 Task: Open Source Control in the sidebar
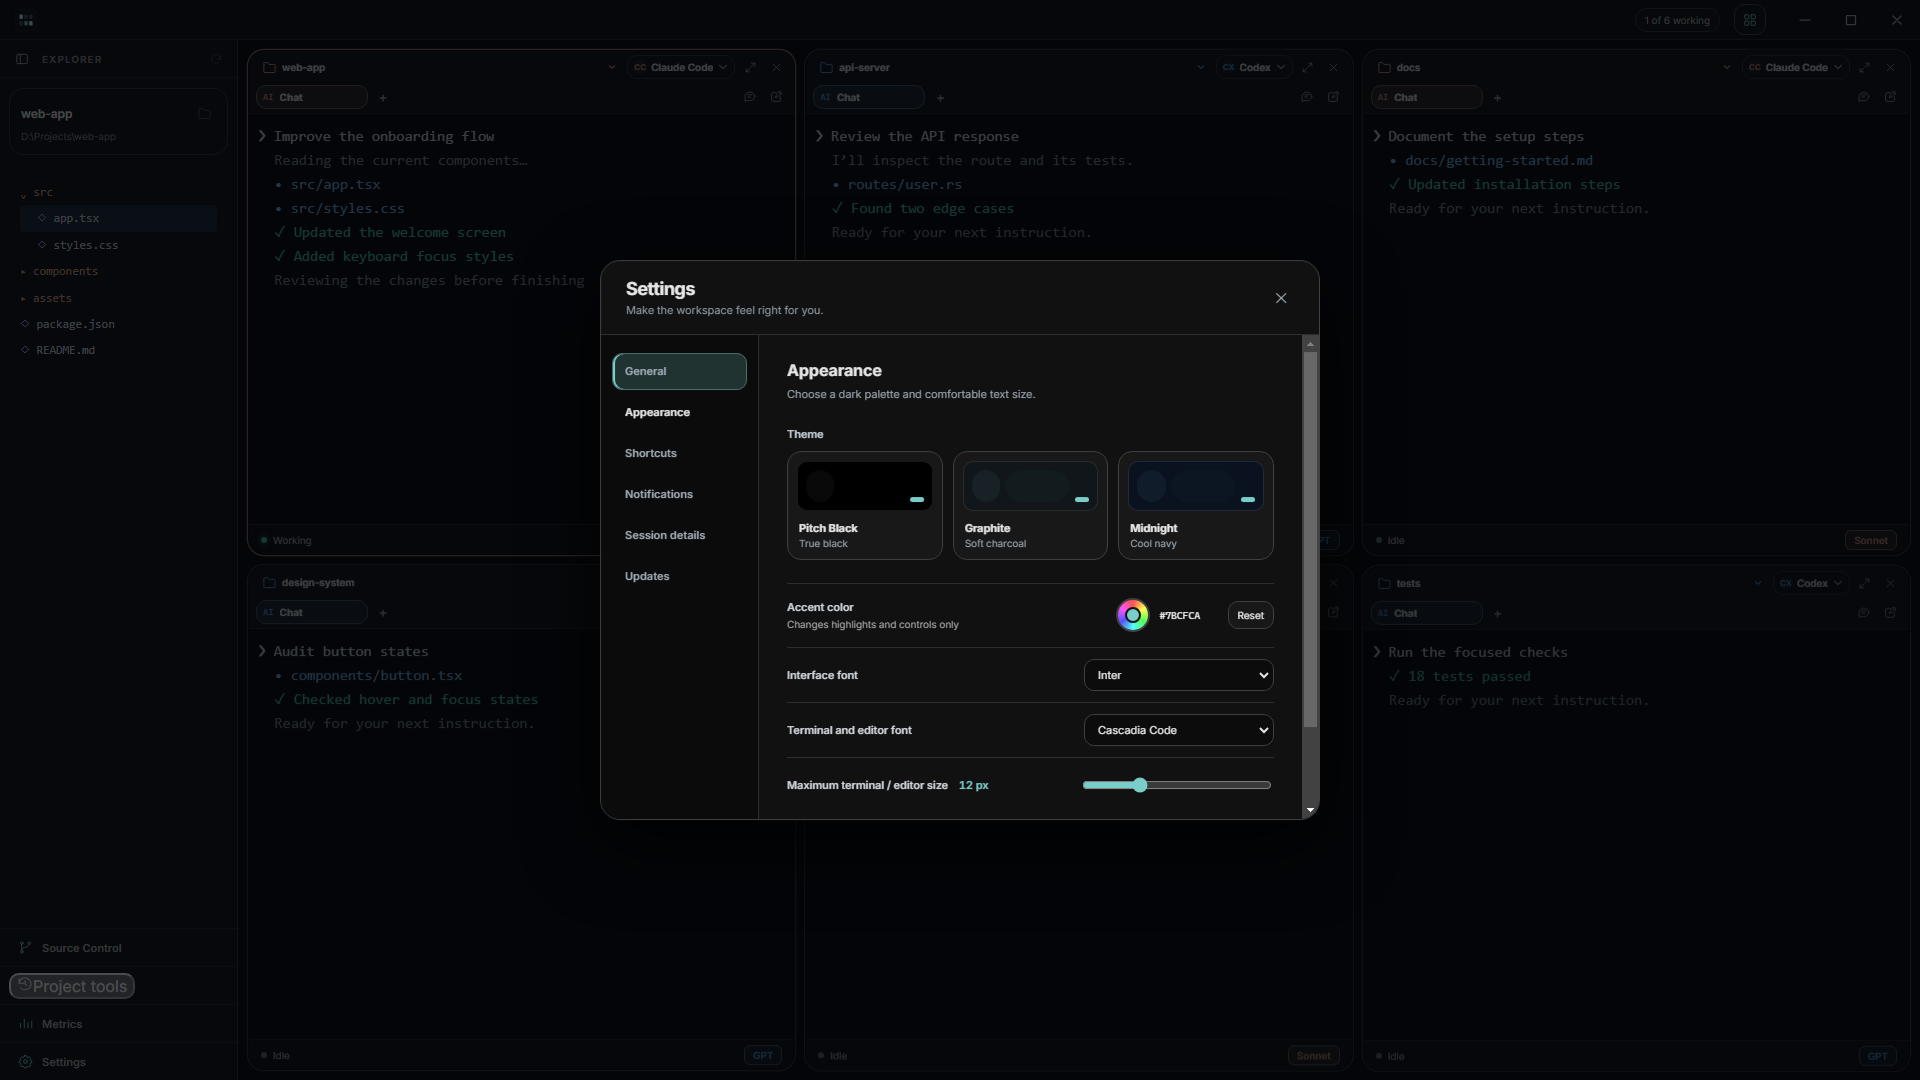tap(119, 948)
